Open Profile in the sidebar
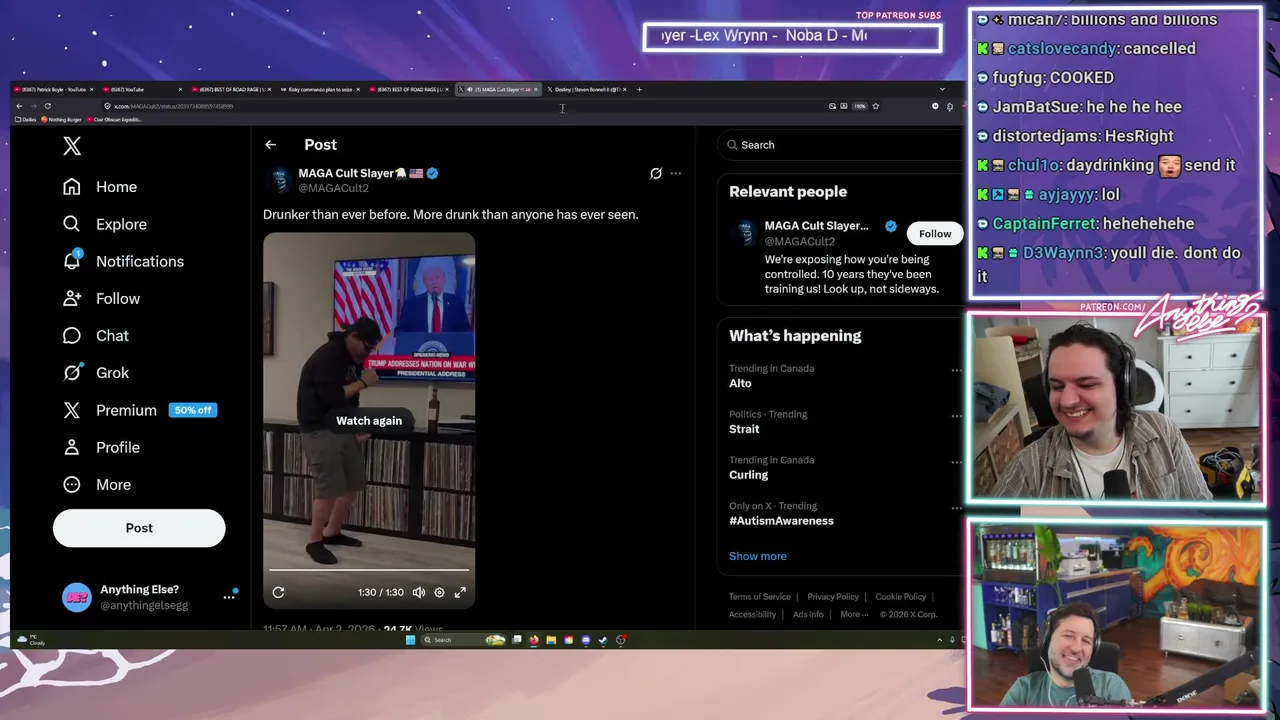Image resolution: width=1280 pixels, height=720 pixels. pyautogui.click(x=101, y=447)
